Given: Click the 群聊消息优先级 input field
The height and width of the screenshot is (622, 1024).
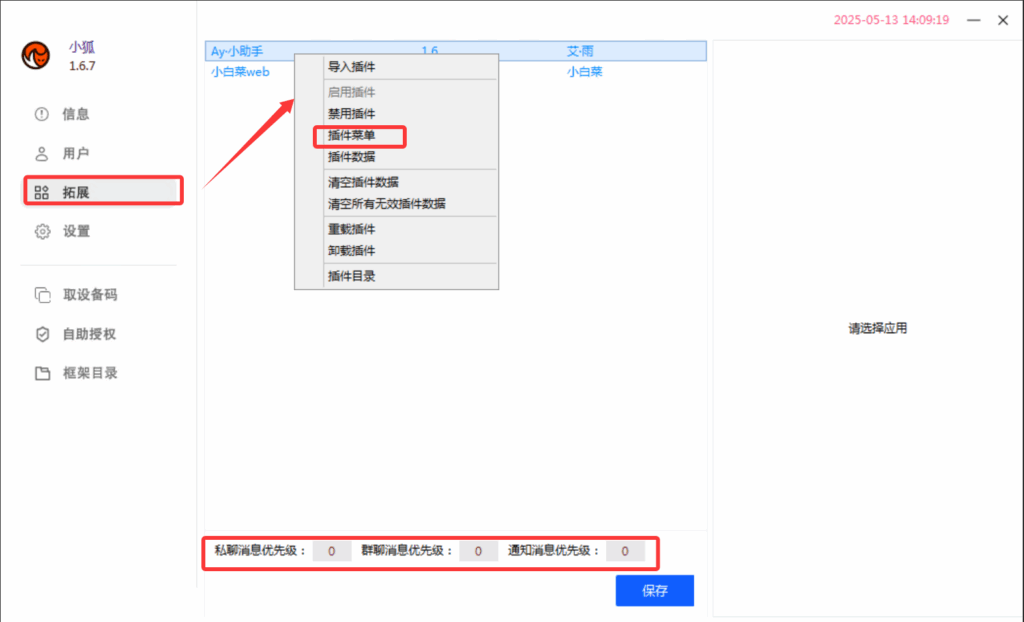Looking at the screenshot, I should (478, 551).
